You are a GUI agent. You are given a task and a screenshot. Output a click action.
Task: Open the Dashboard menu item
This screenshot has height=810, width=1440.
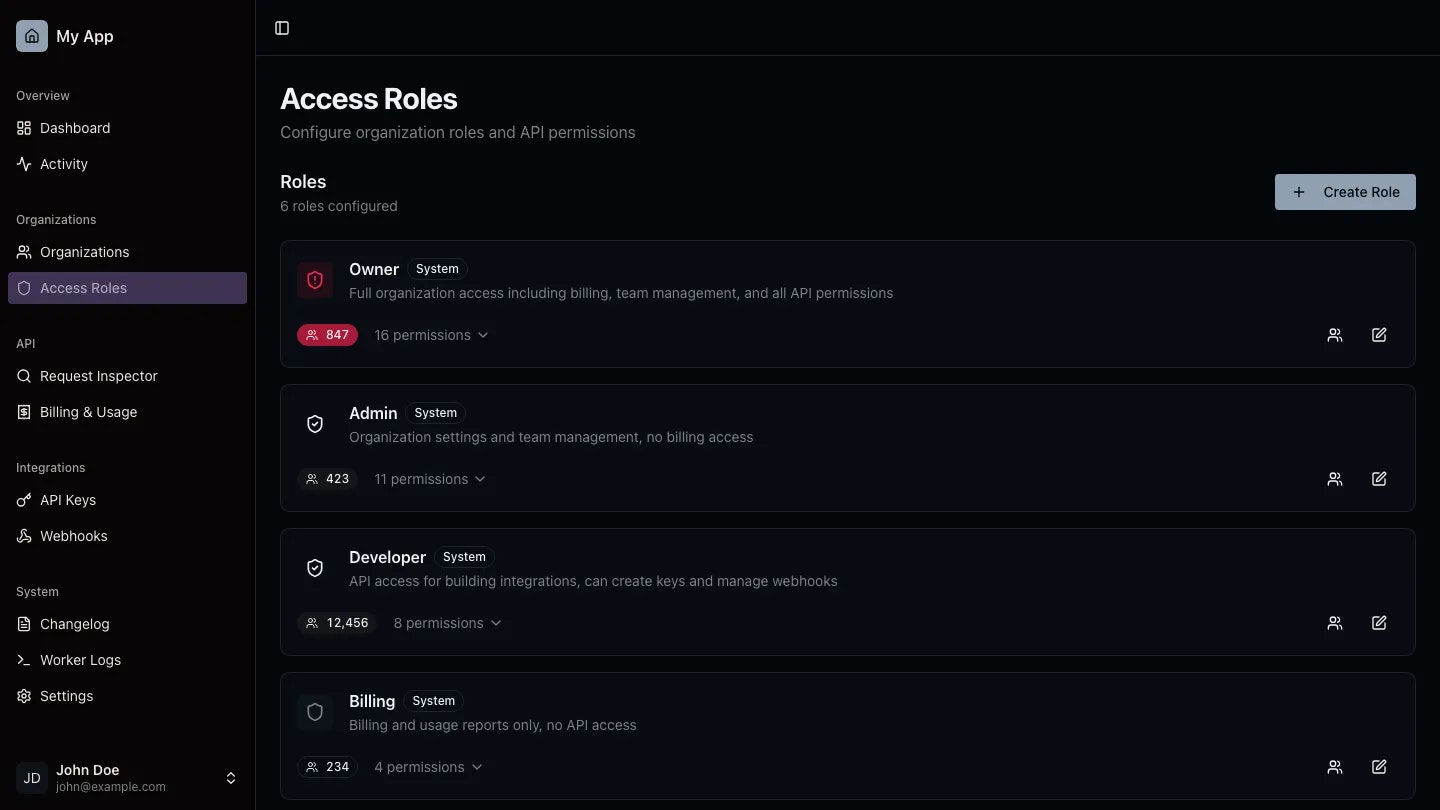click(74, 128)
